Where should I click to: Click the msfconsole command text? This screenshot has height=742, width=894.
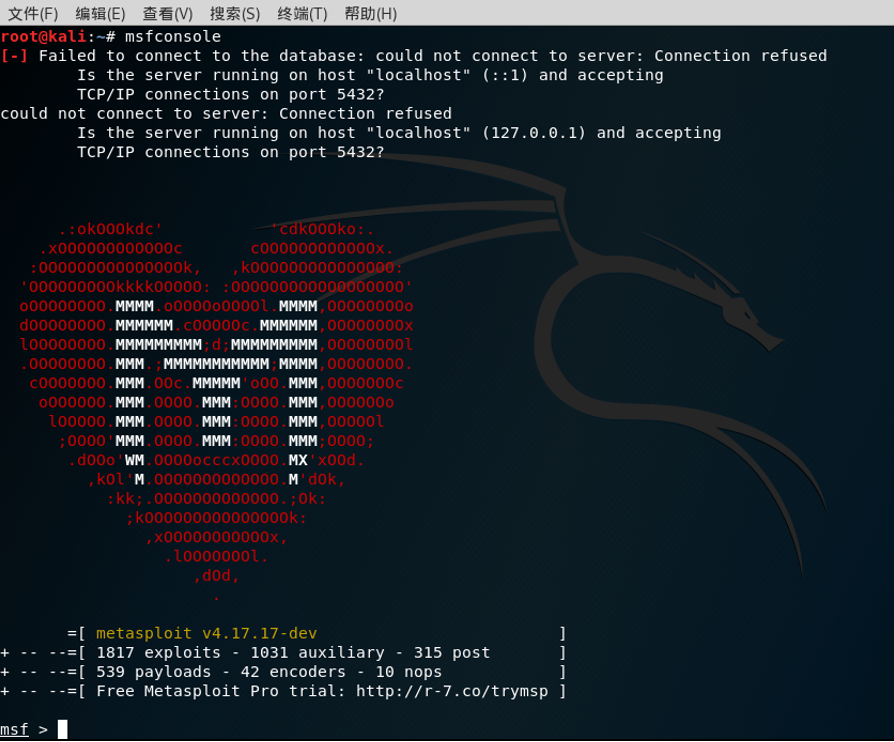tap(173, 37)
